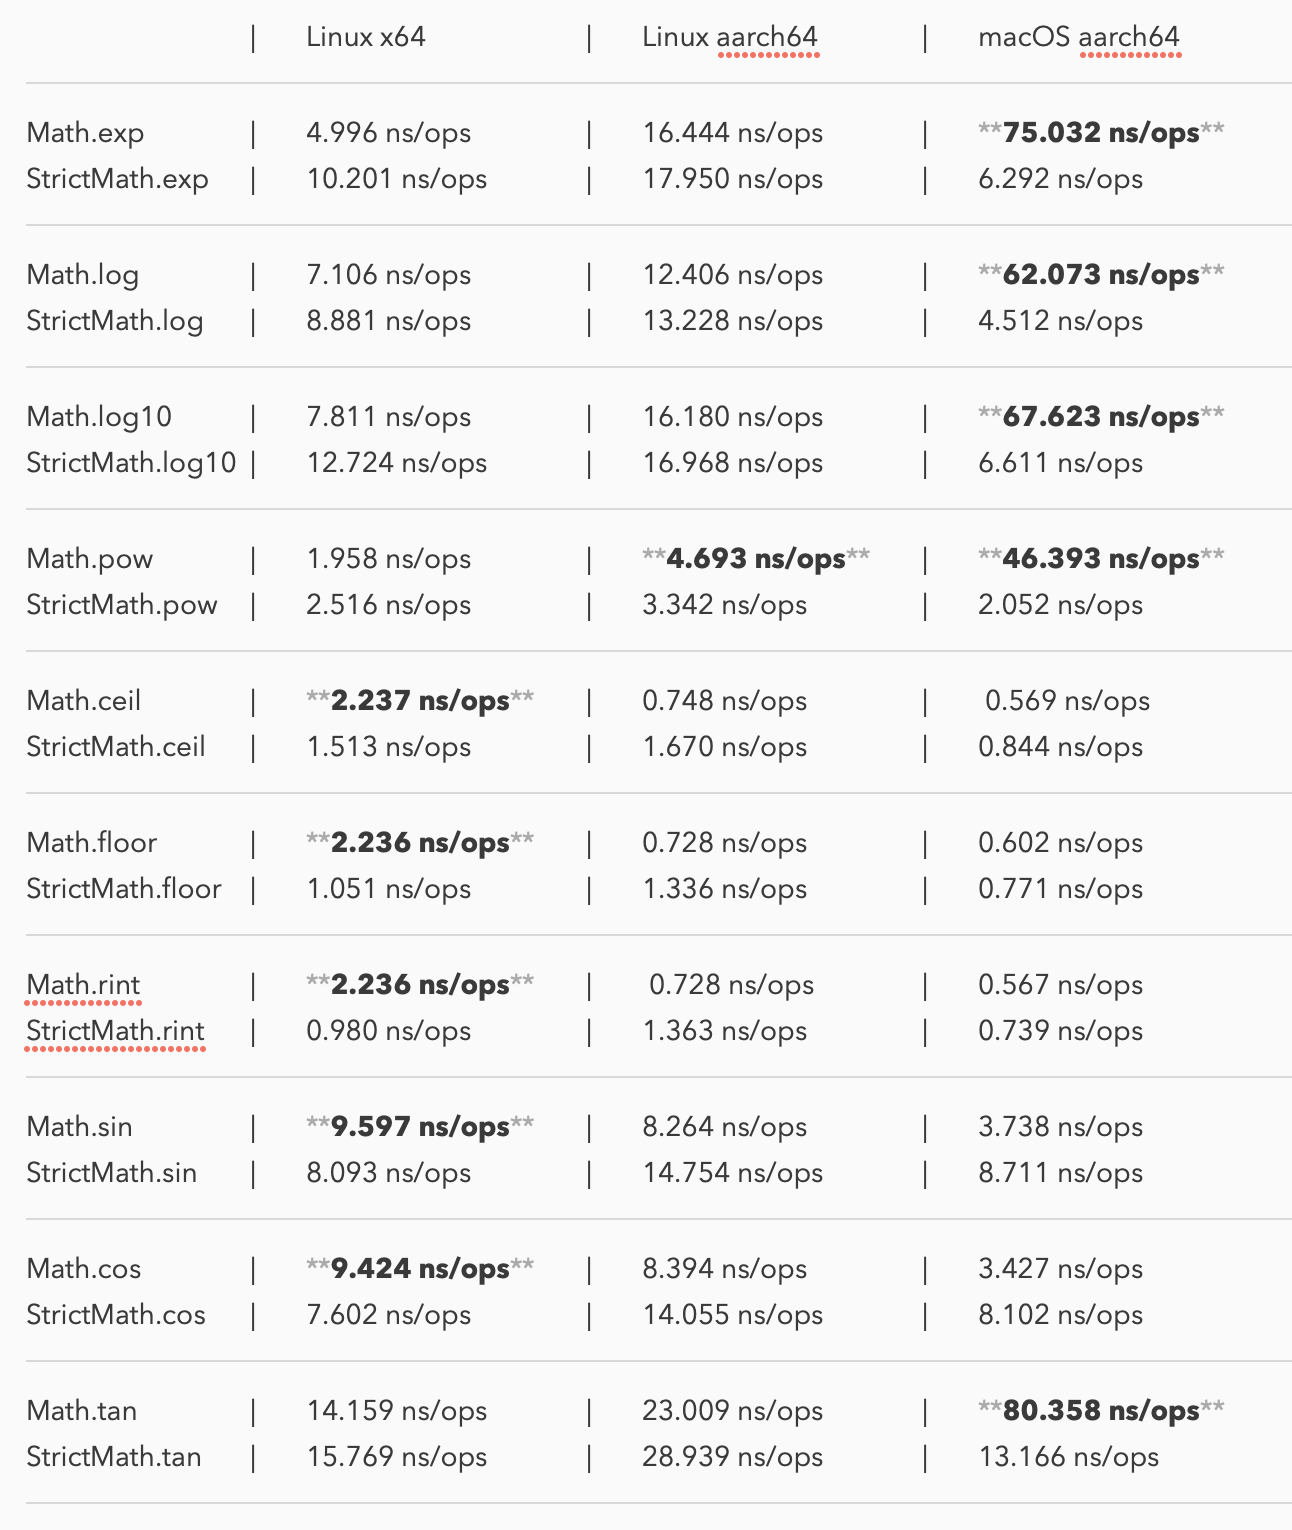The height and width of the screenshot is (1530, 1292).
Task: Click the bold 9.597 ns/ops value
Action: (x=420, y=1127)
